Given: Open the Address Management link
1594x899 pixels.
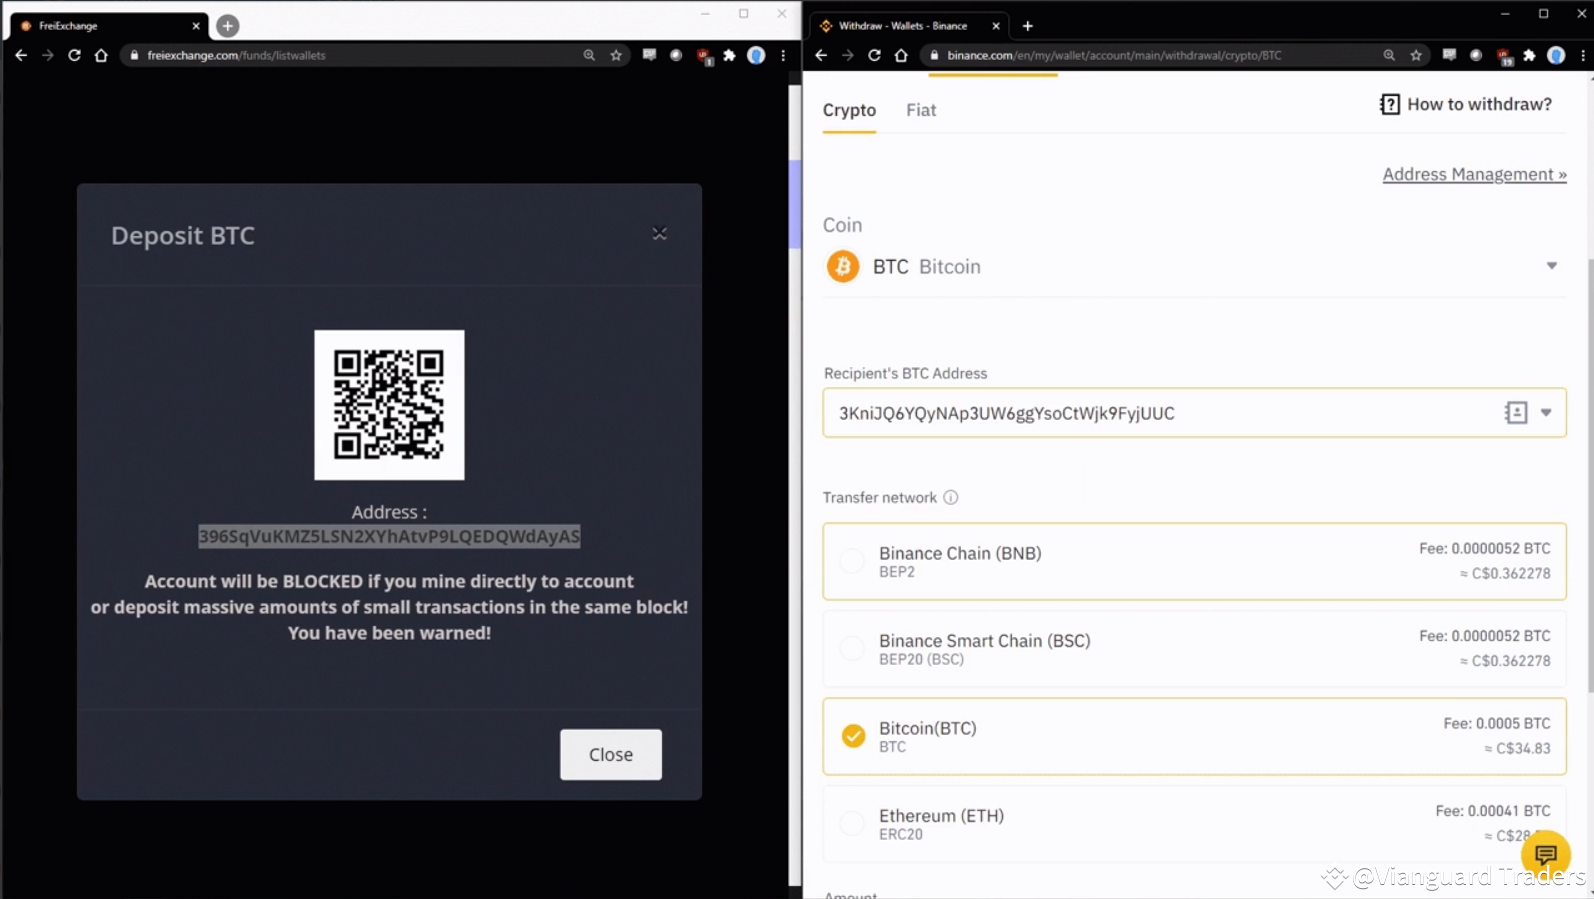Looking at the screenshot, I should (1474, 174).
